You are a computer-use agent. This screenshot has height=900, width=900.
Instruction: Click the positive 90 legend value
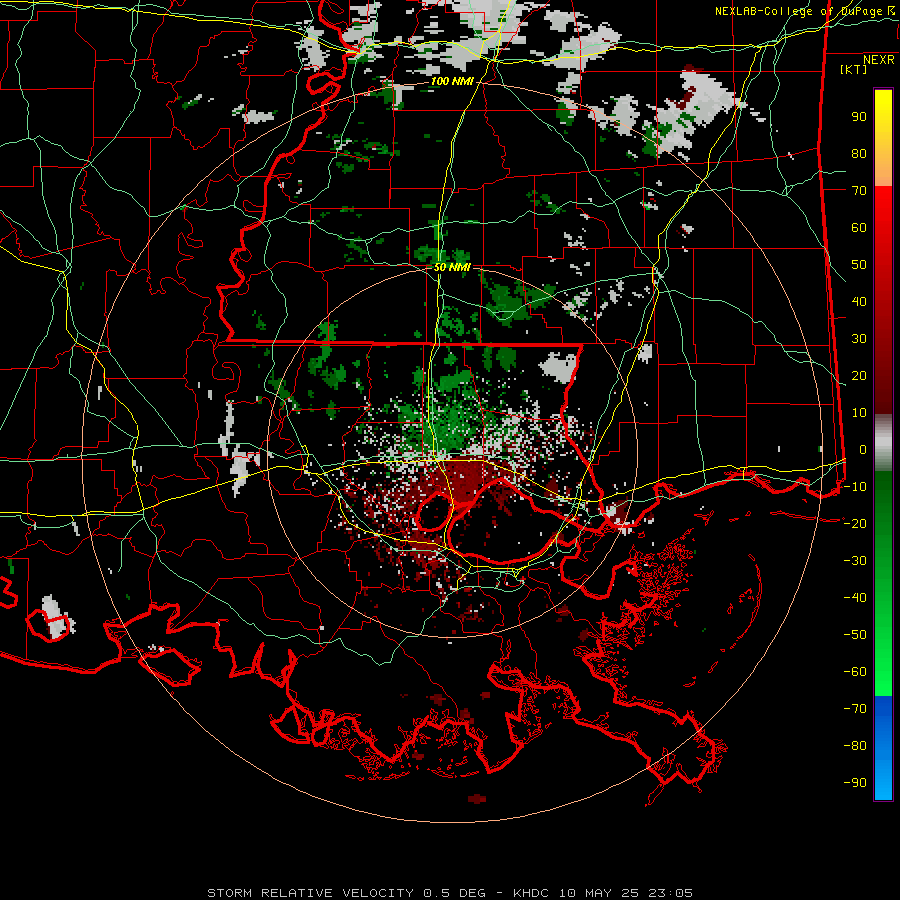[859, 117]
